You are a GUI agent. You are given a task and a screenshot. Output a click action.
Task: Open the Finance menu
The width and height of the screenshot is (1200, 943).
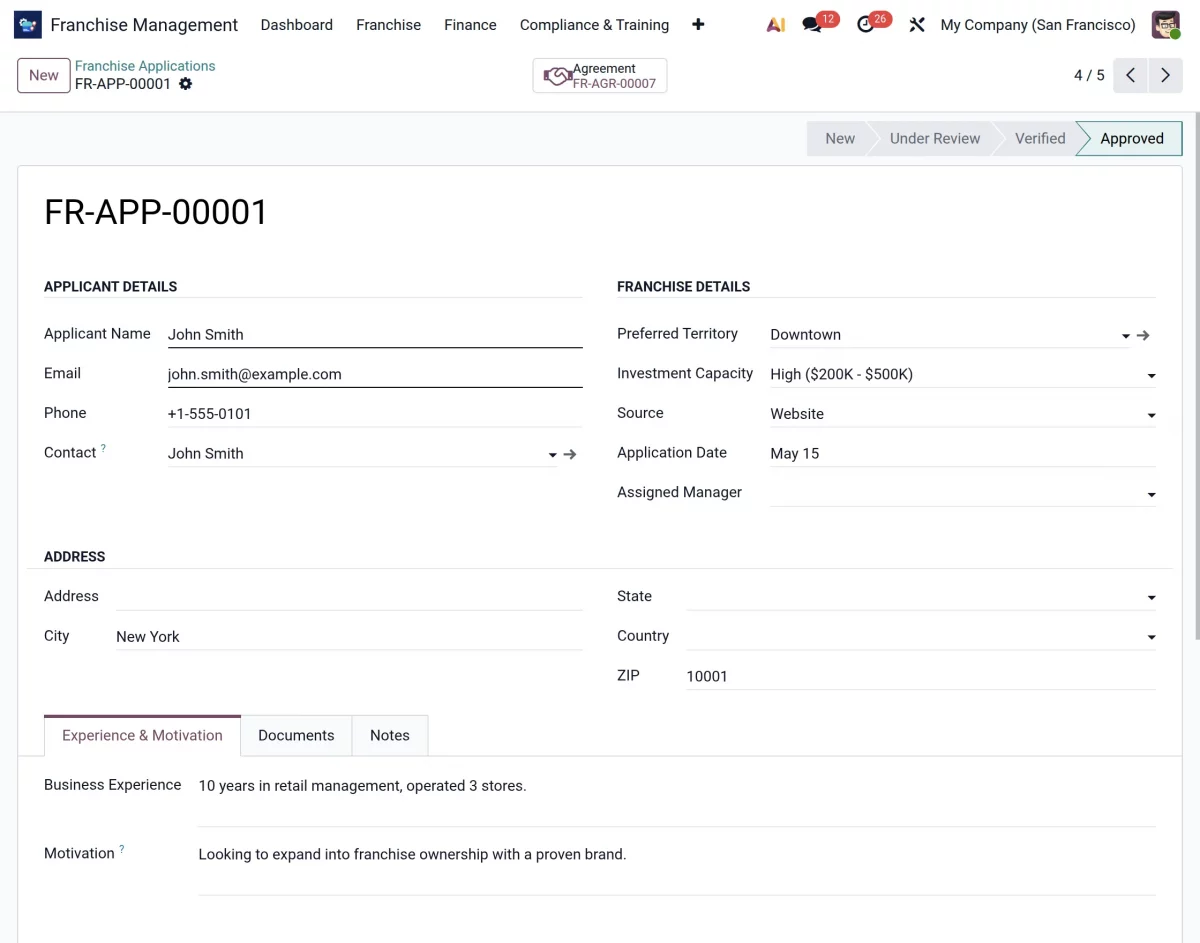(x=470, y=25)
